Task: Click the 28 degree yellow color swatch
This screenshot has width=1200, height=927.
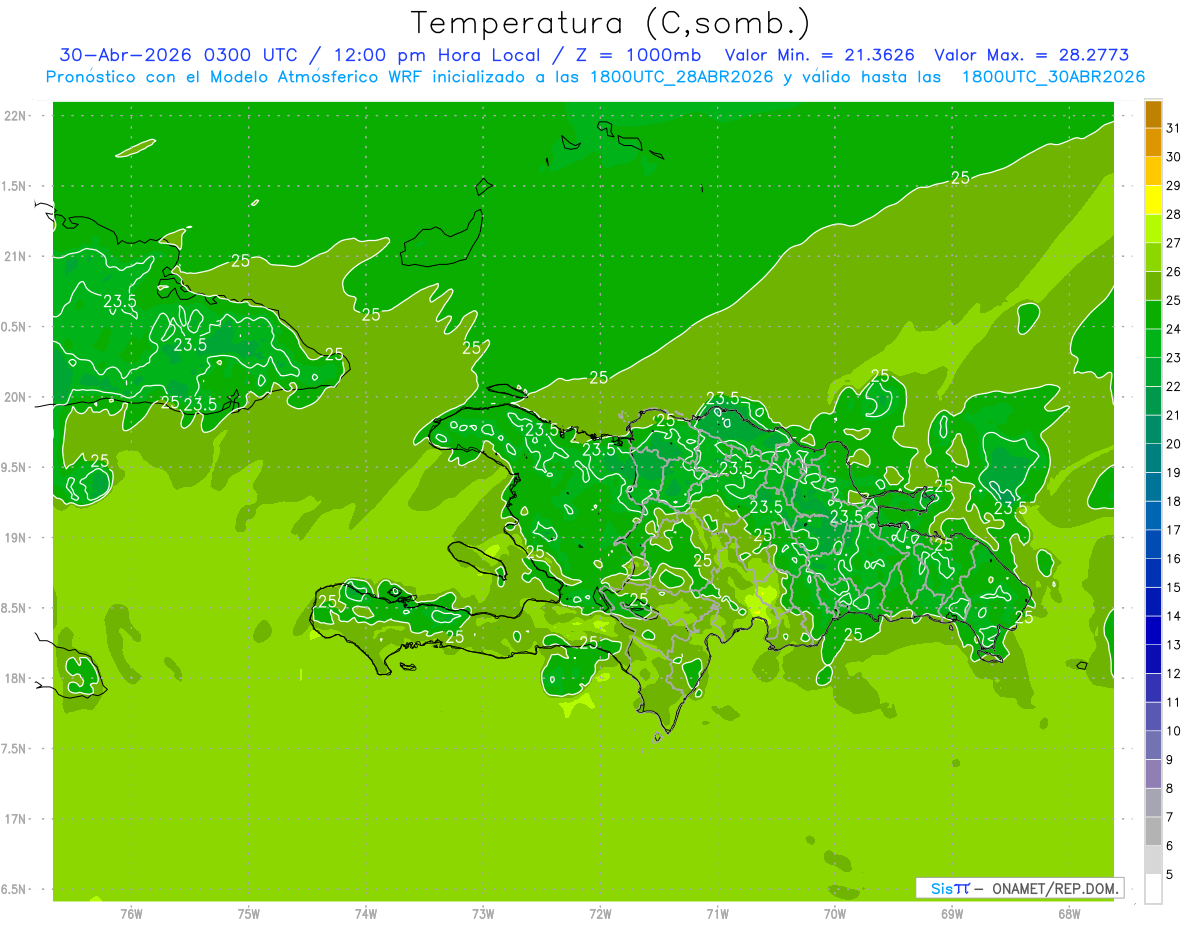Action: click(1153, 200)
